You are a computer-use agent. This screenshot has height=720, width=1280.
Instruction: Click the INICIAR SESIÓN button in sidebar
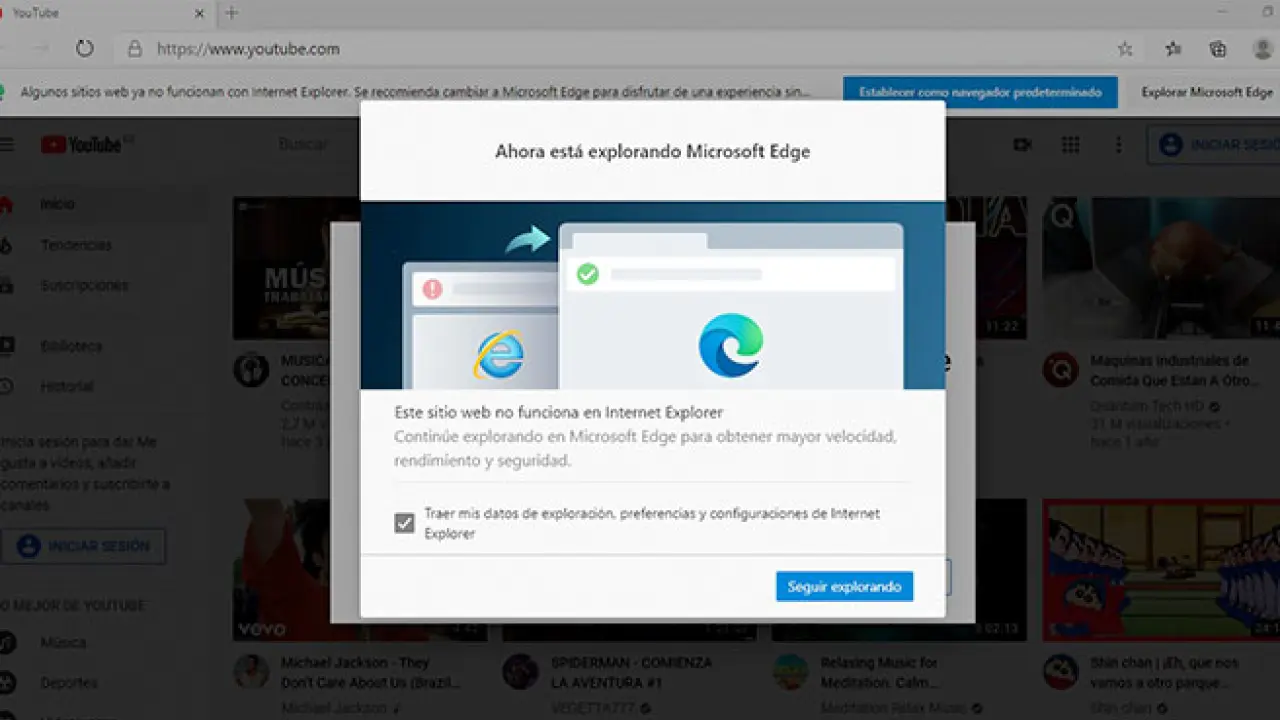84,546
